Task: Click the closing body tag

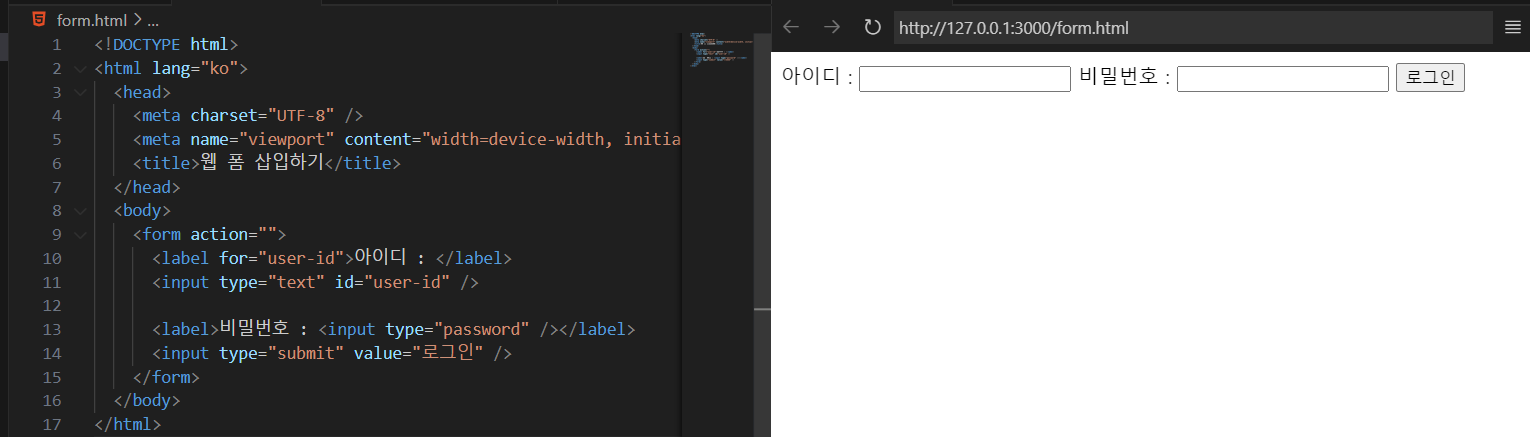Action: pyautogui.click(x=147, y=400)
